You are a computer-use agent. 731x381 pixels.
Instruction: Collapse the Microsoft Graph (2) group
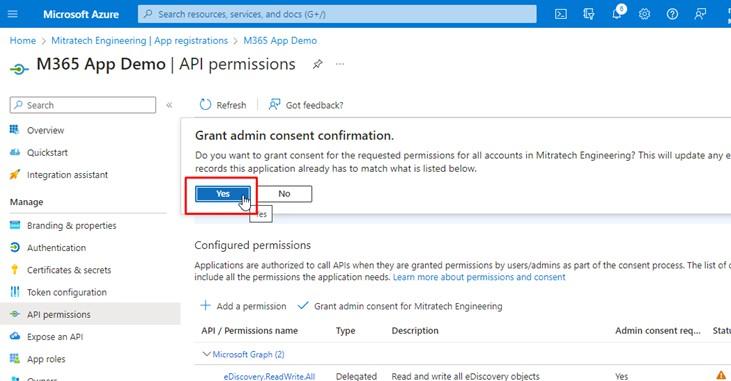point(206,354)
